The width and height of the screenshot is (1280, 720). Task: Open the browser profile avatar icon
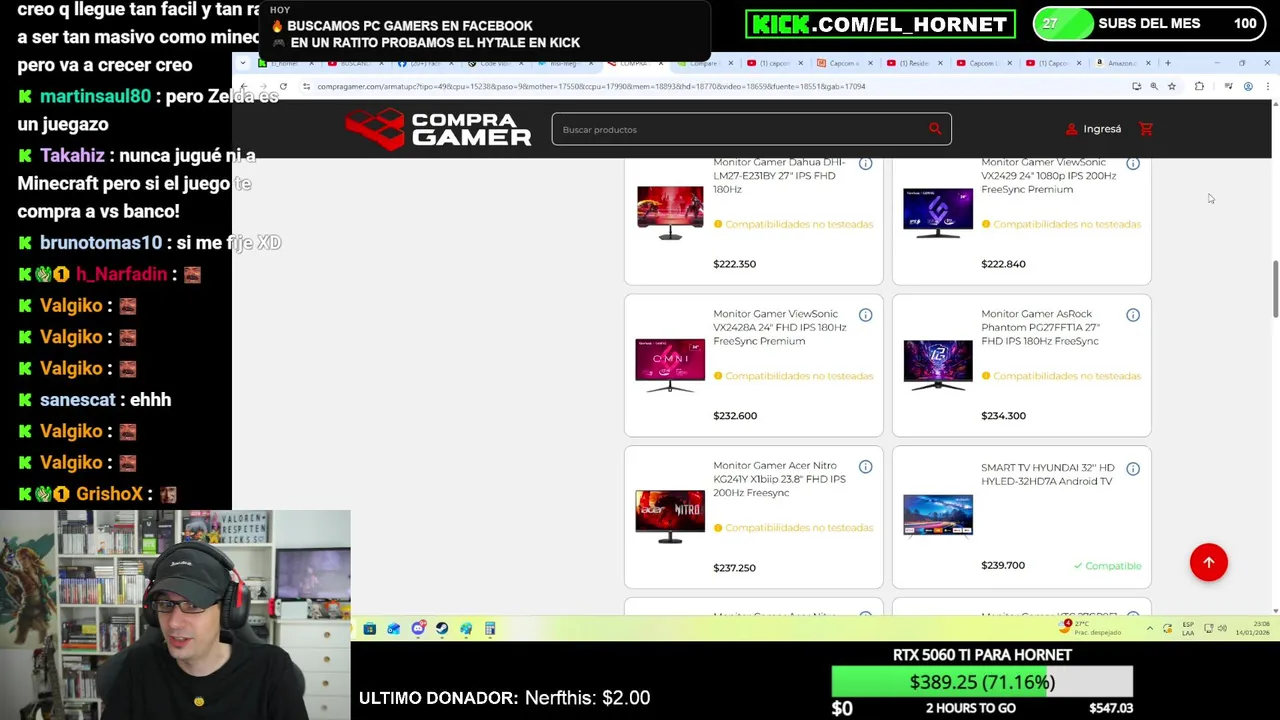tap(1248, 86)
